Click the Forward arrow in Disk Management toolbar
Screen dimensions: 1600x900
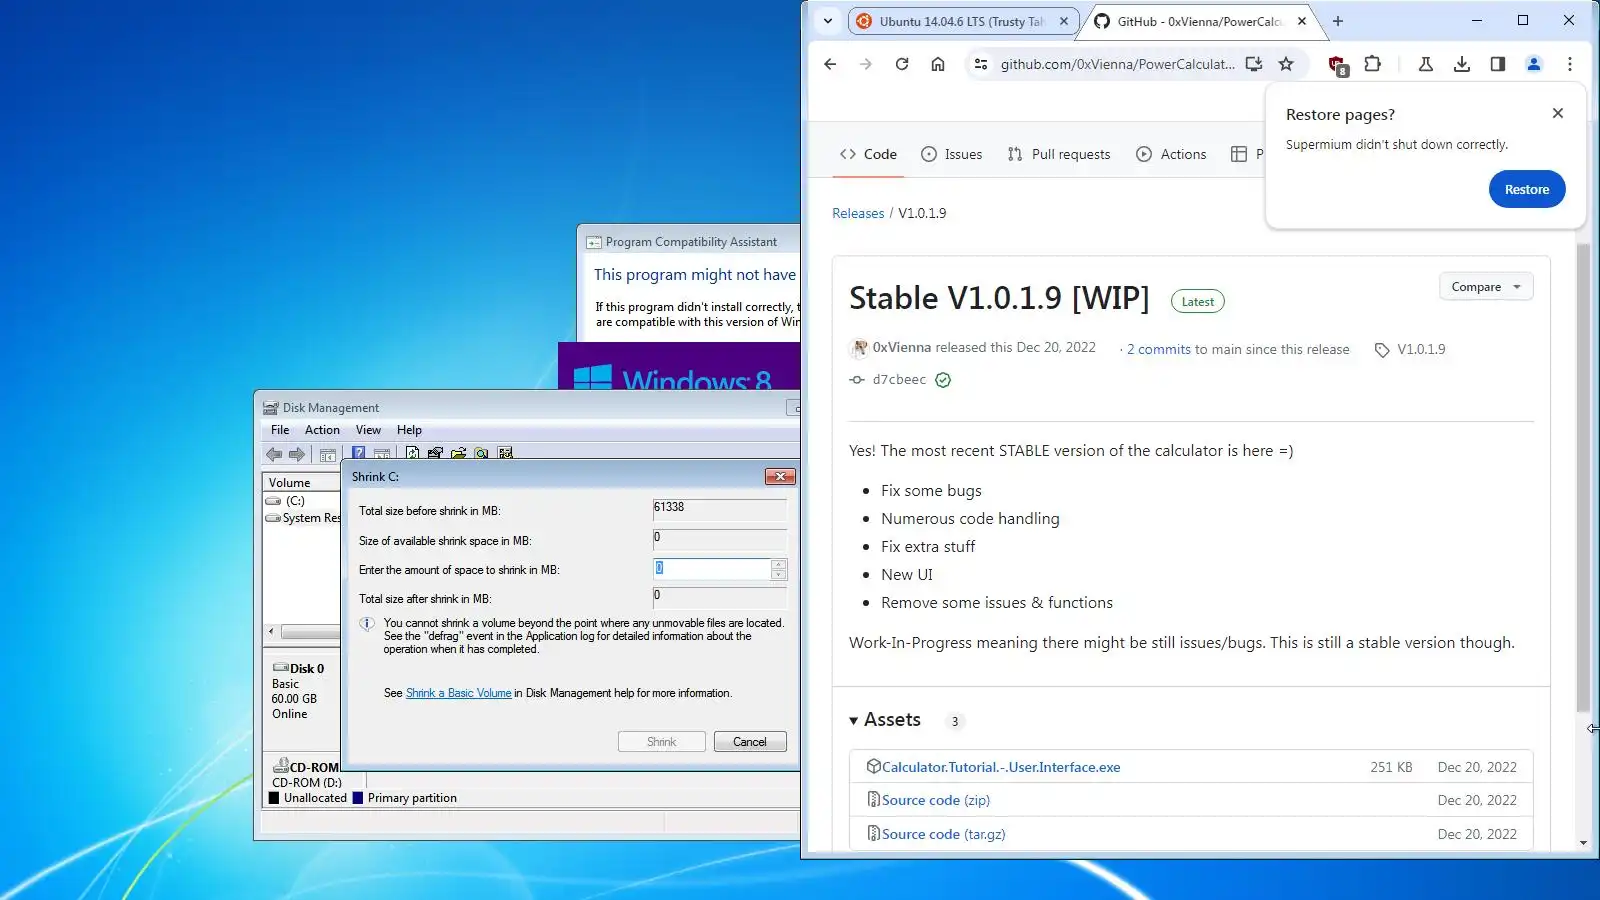[x=297, y=454]
